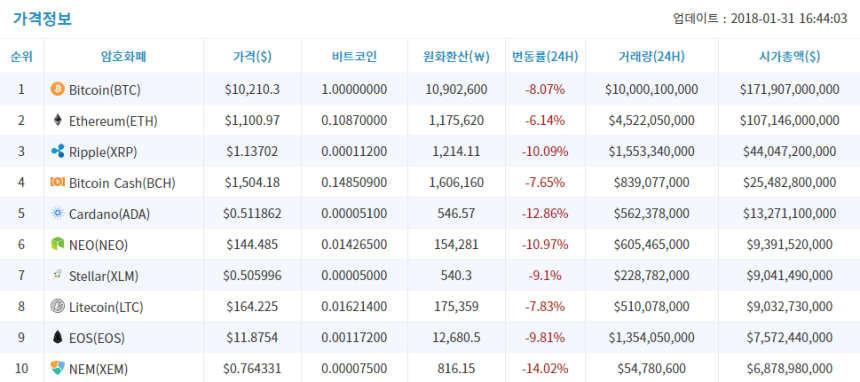Click NEM volume $54,780,600
Image resolution: width=860 pixels, height=382 pixels.
(x=652, y=368)
